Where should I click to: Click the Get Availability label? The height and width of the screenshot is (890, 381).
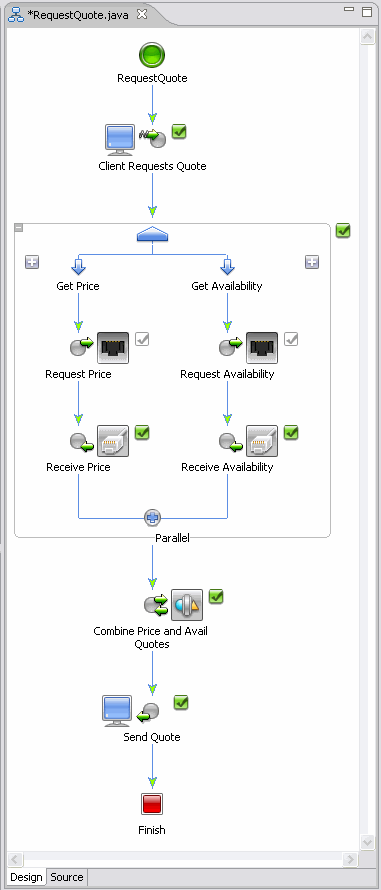[227, 286]
